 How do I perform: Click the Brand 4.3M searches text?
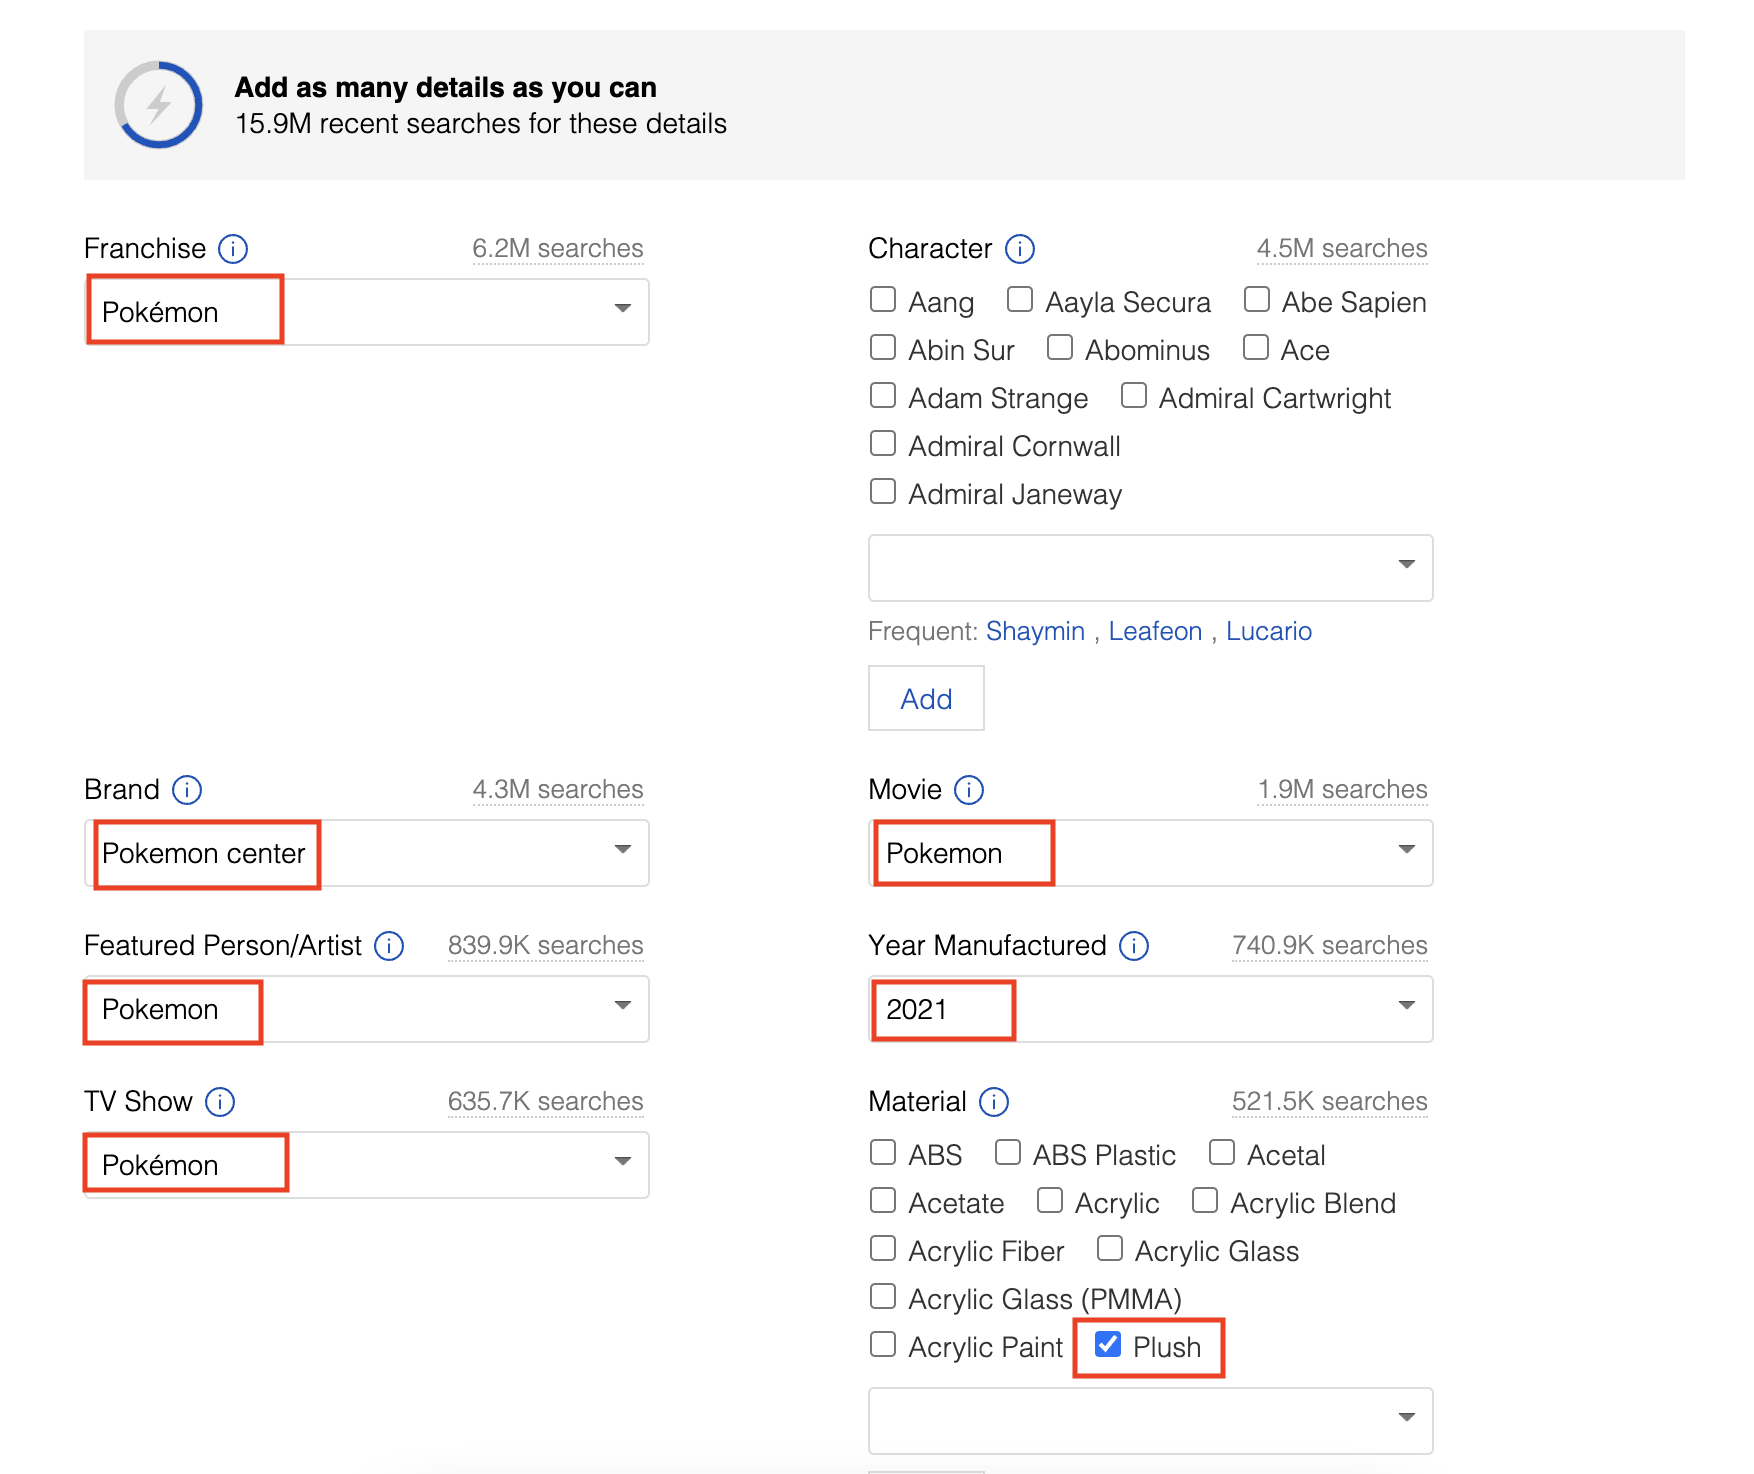tap(558, 789)
